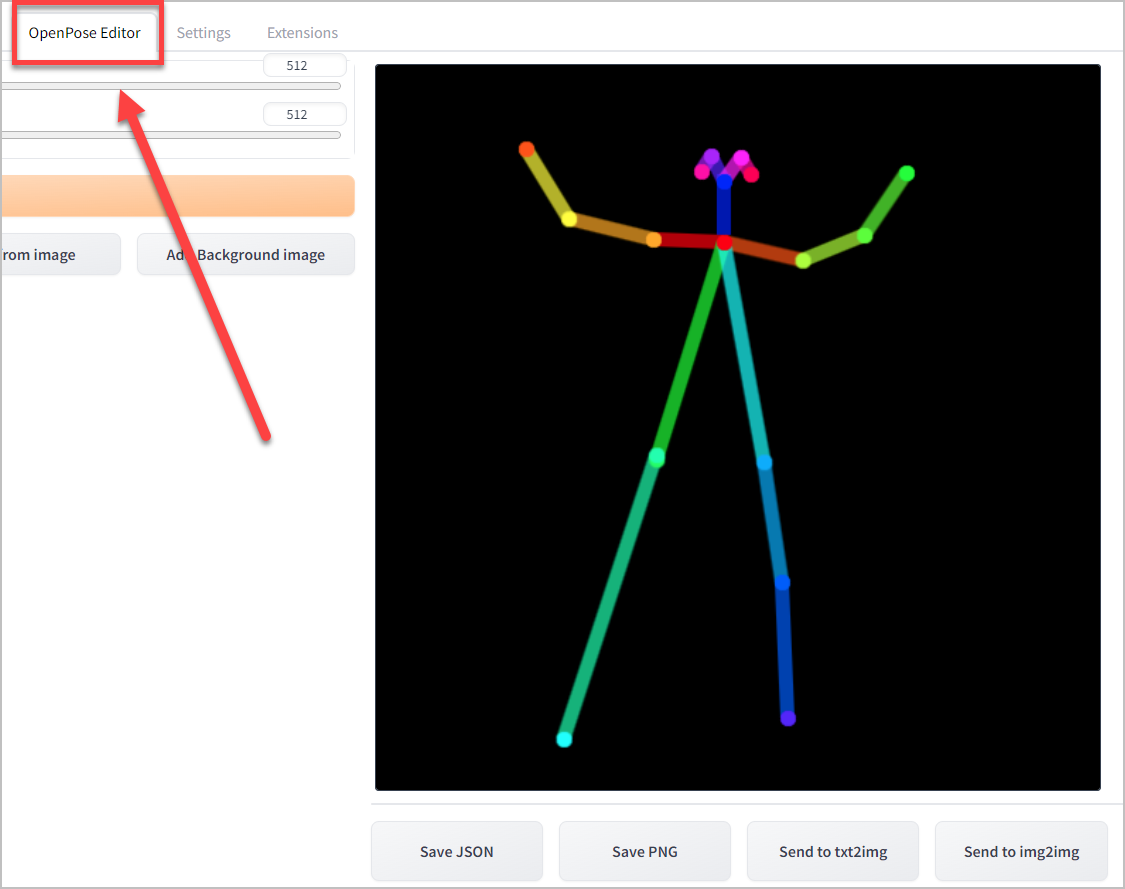Image resolution: width=1125 pixels, height=889 pixels.
Task: Click the width value field showing 512
Action: click(x=304, y=64)
